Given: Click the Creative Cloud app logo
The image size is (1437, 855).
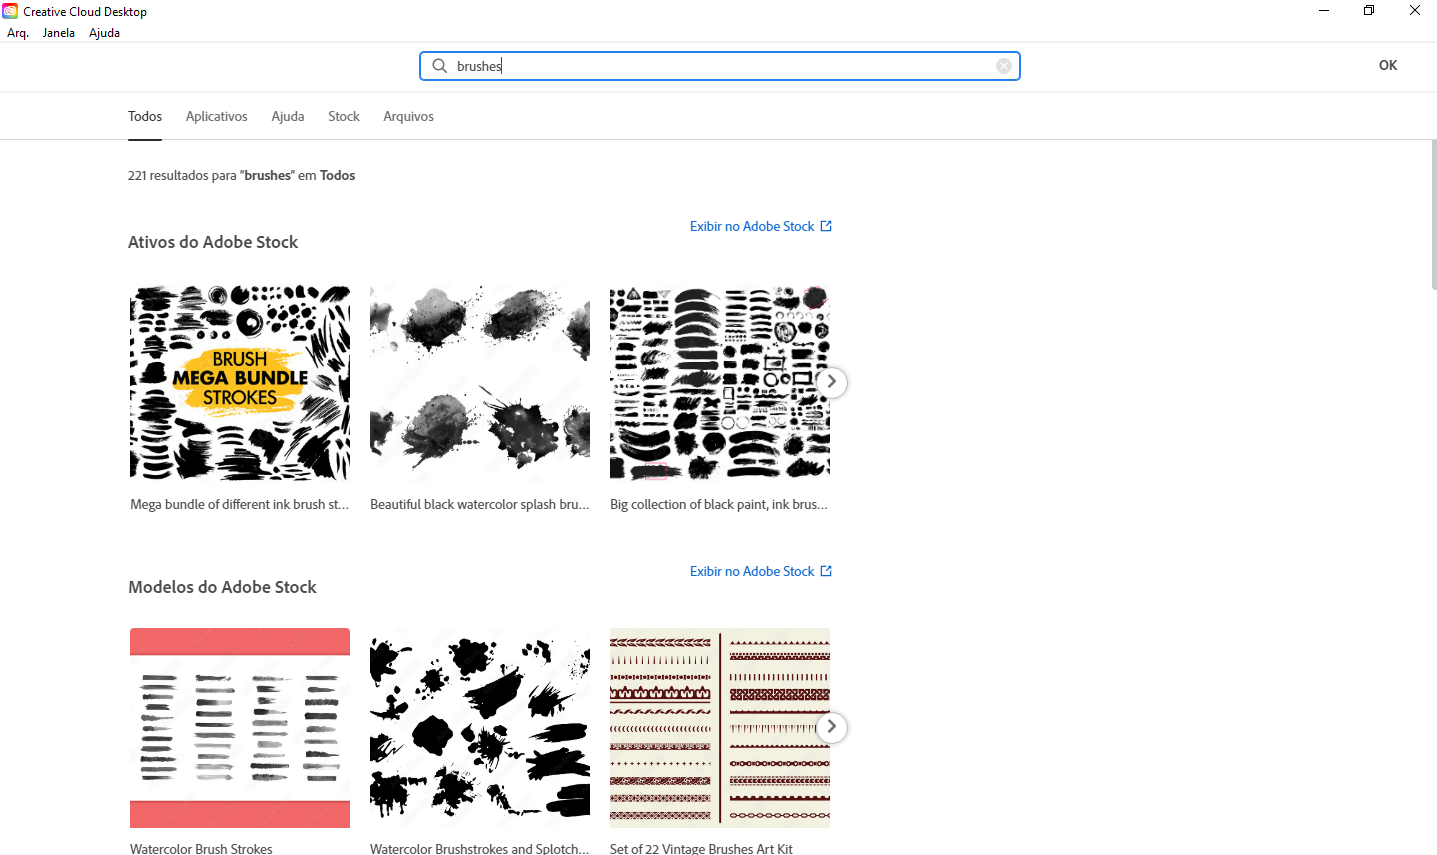Looking at the screenshot, I should click(10, 11).
